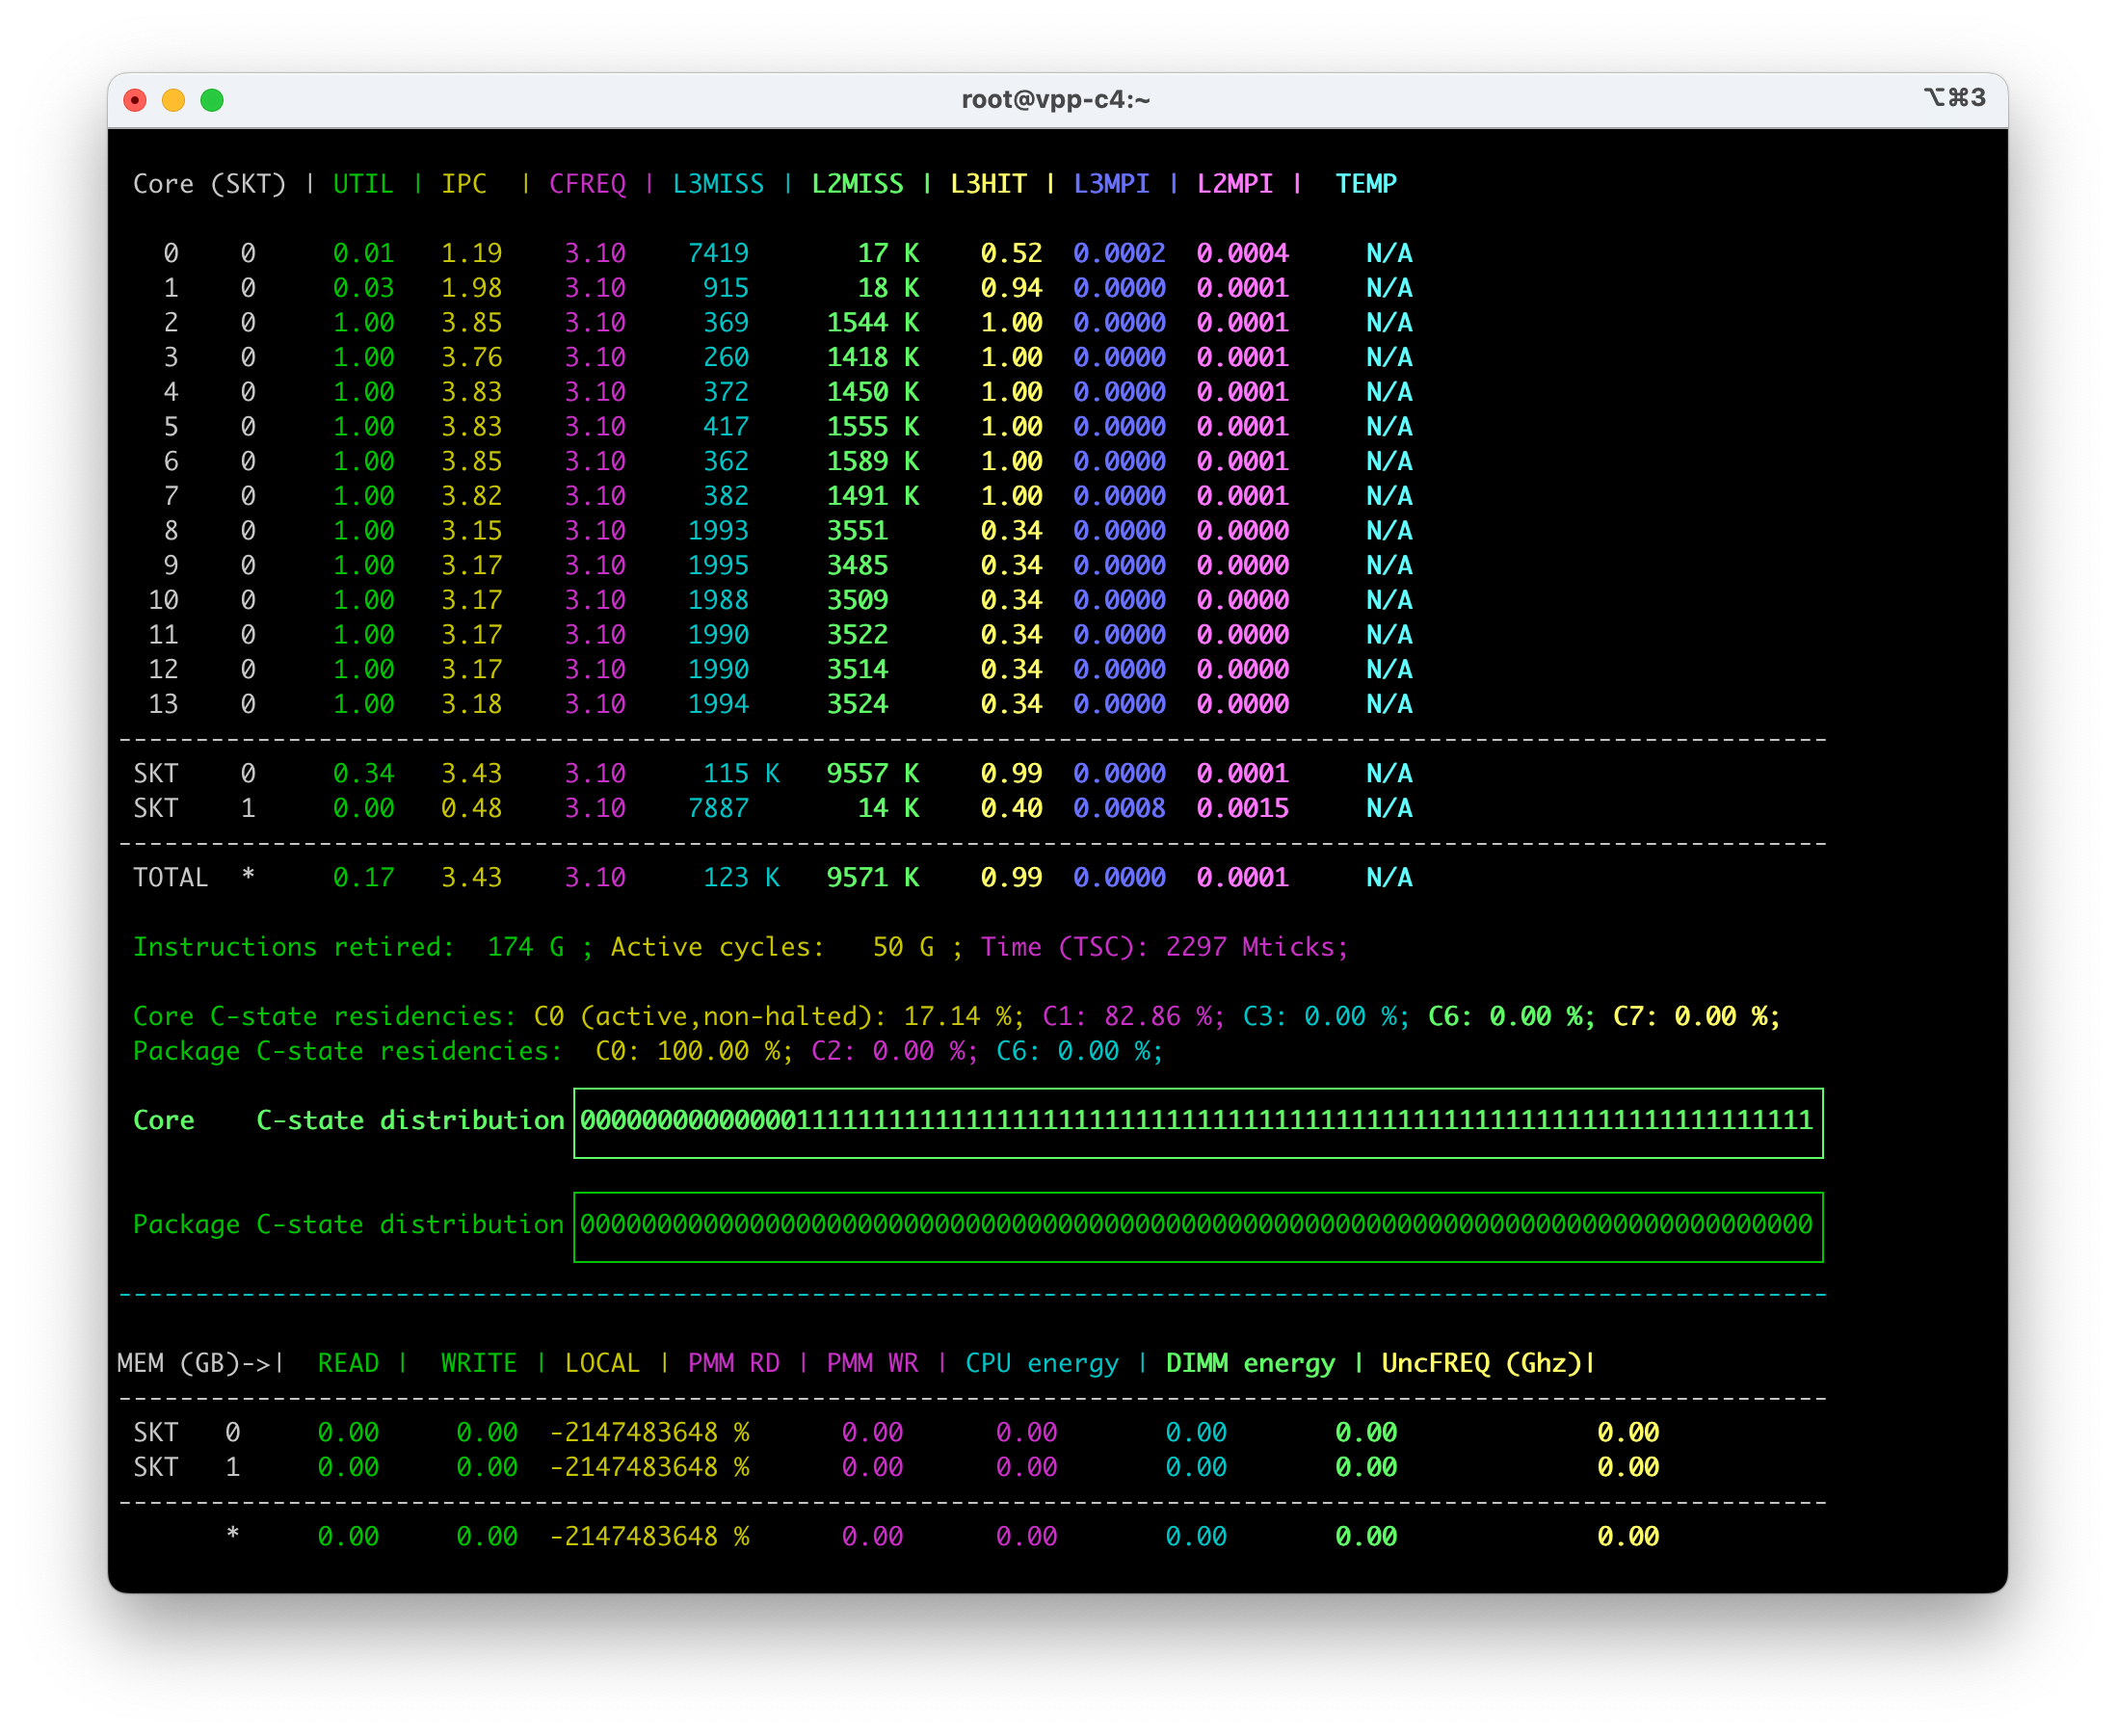
Task: Click the TEMP column header
Action: pos(1366,184)
